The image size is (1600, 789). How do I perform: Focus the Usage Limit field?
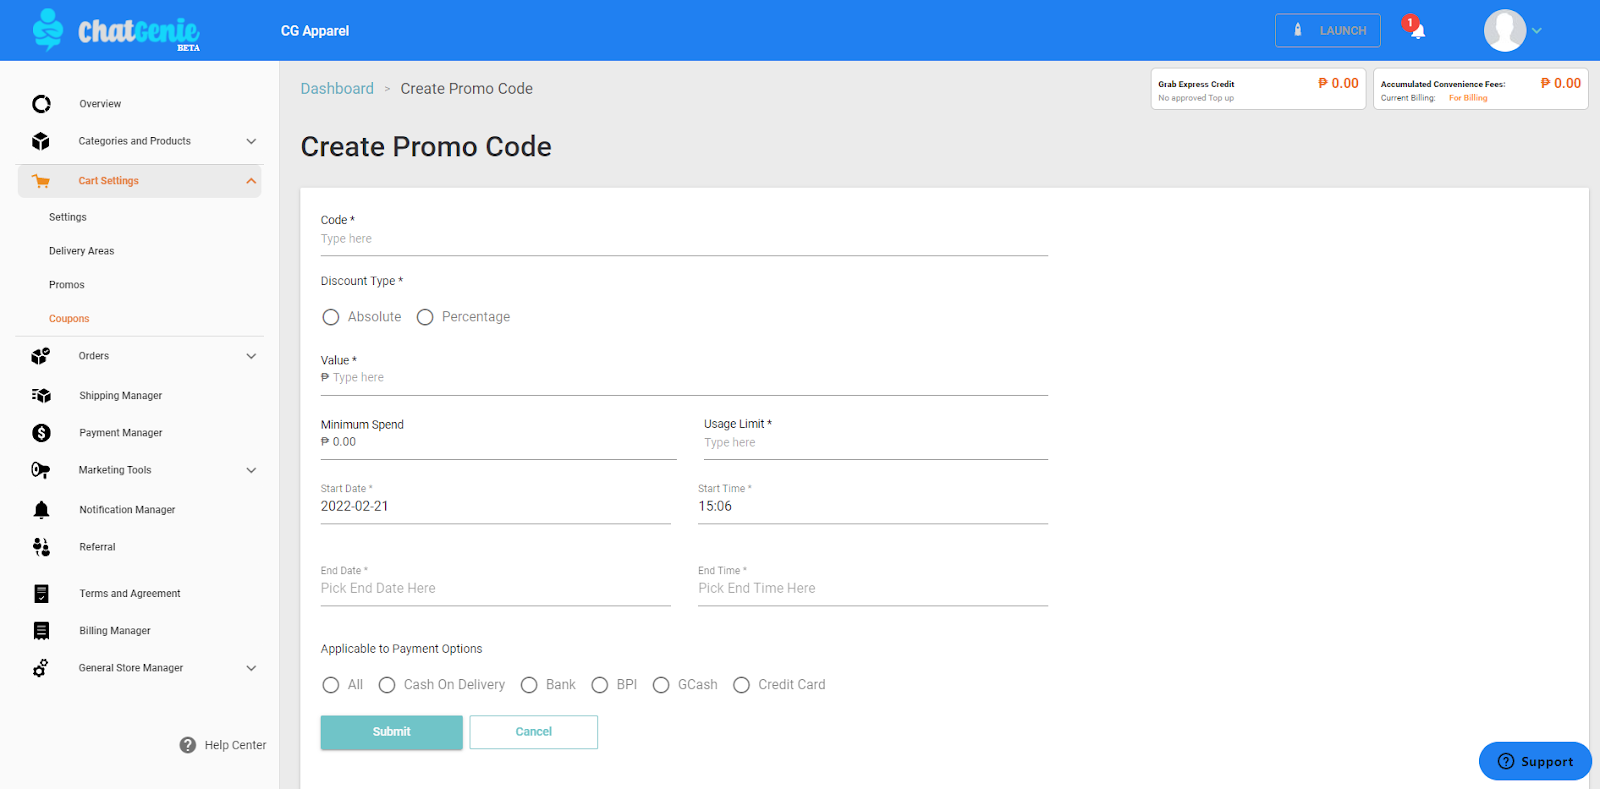876,443
